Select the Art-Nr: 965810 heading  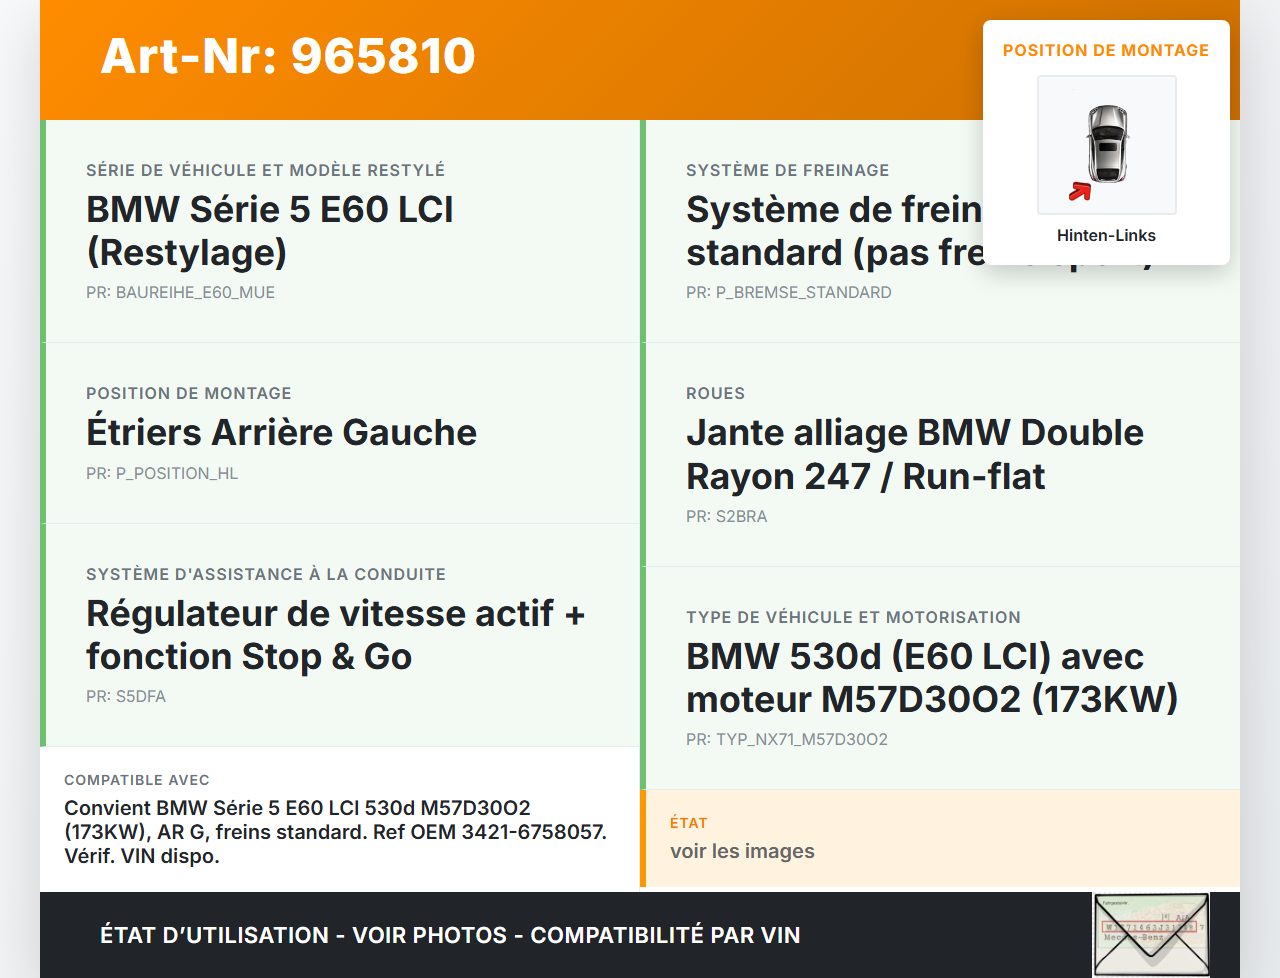tap(288, 56)
